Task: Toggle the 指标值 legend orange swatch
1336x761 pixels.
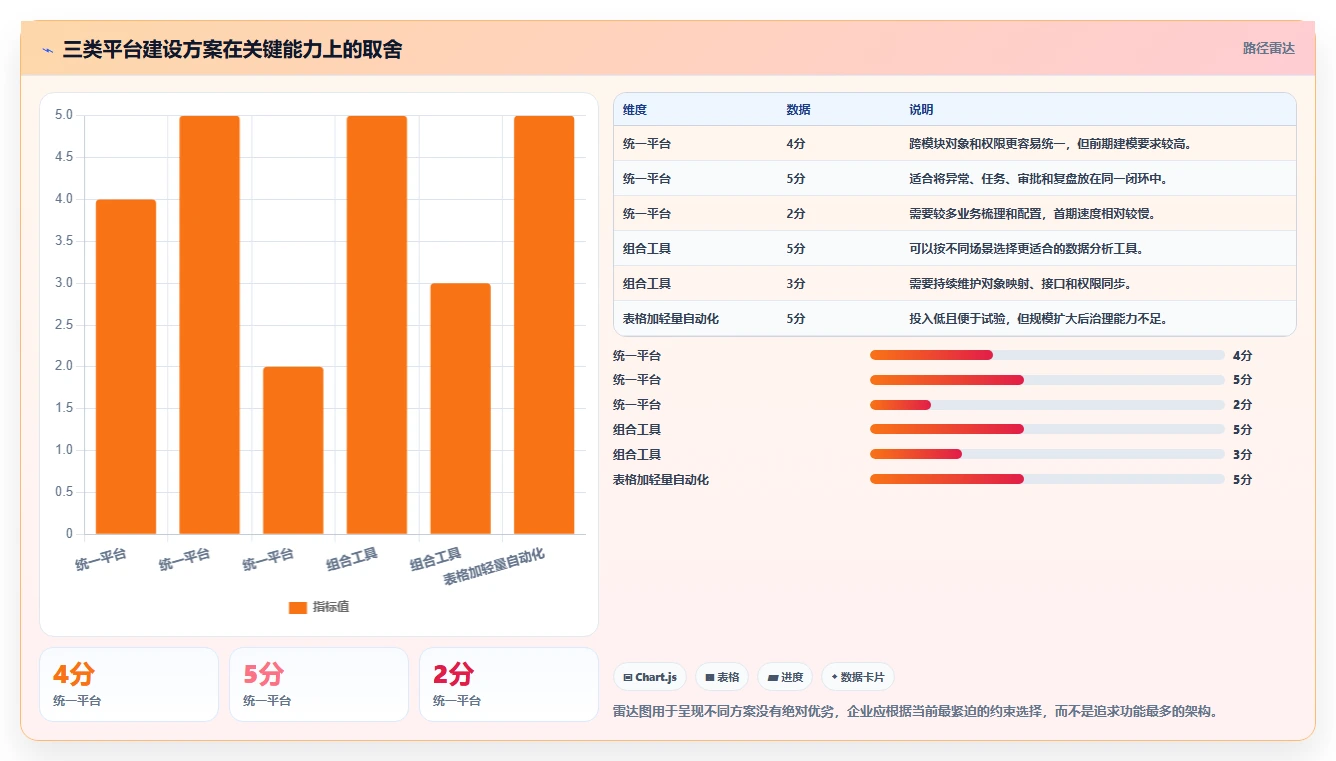Action: point(298,607)
